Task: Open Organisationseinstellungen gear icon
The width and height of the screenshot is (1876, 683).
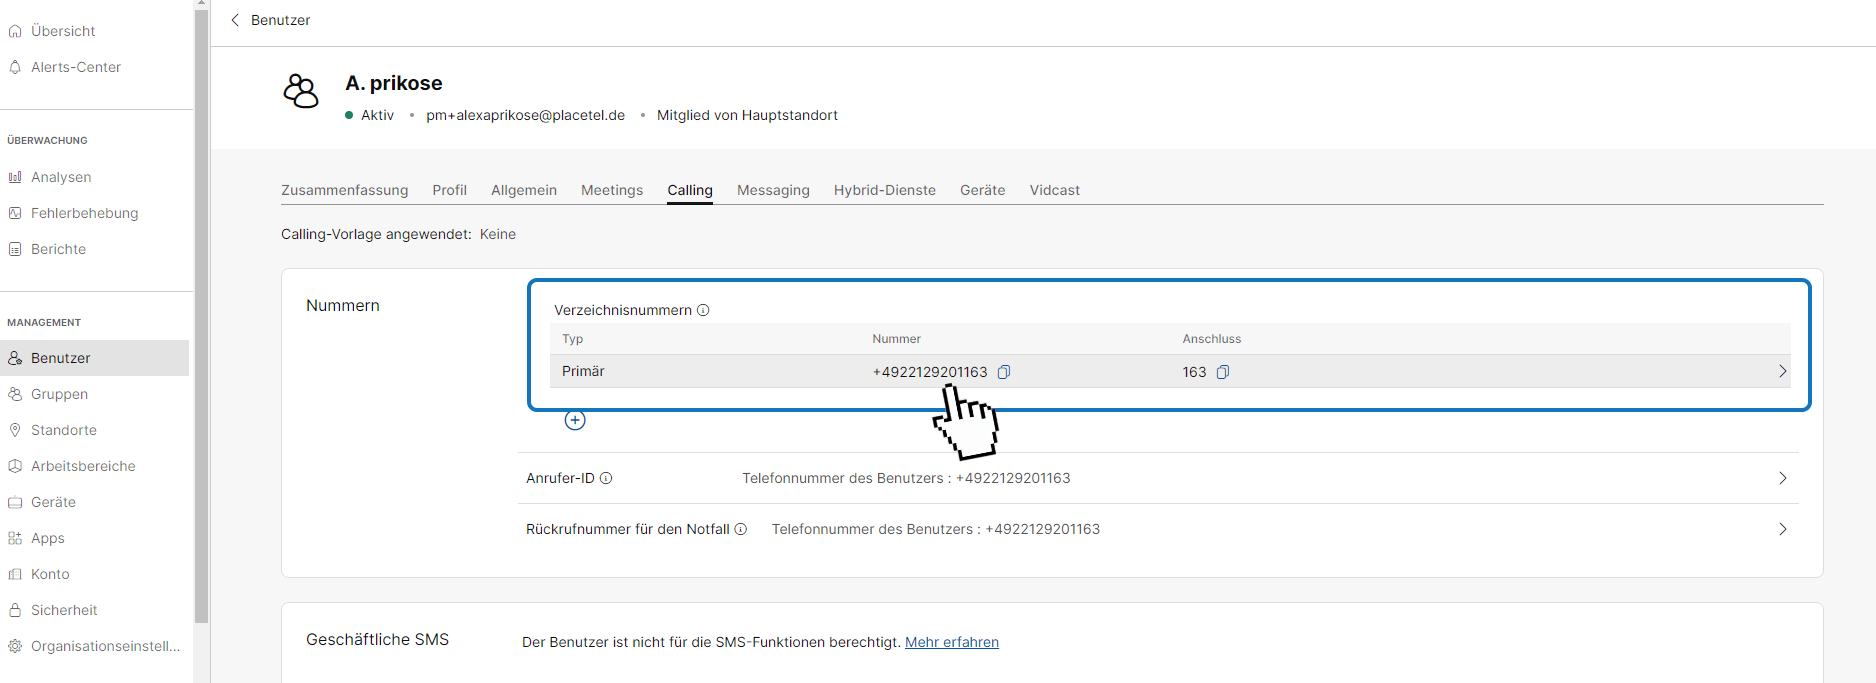Action: (x=15, y=646)
